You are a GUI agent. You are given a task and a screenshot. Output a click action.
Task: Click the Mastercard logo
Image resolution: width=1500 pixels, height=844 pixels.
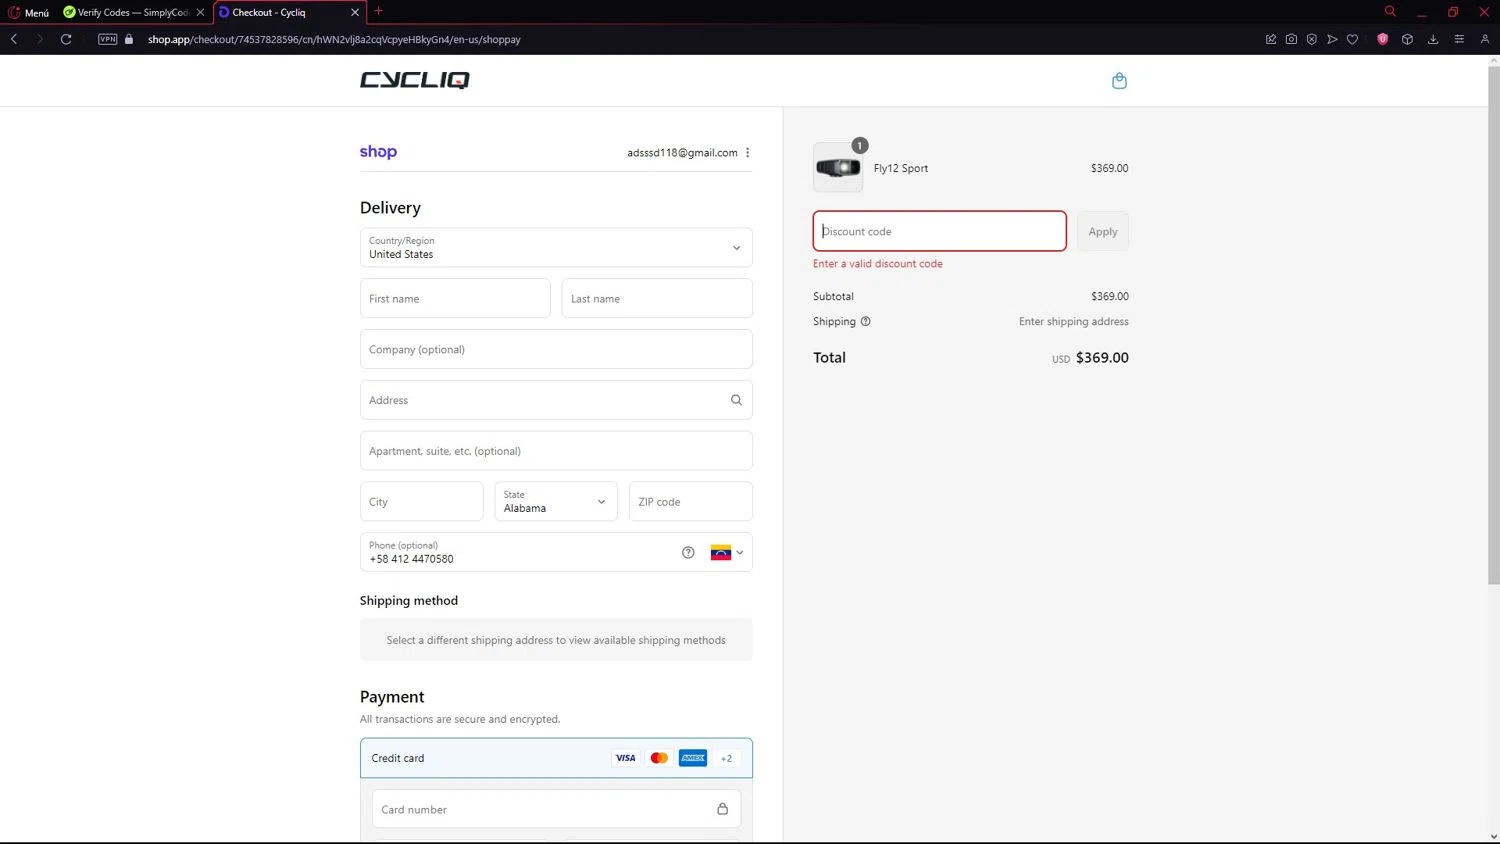(659, 758)
